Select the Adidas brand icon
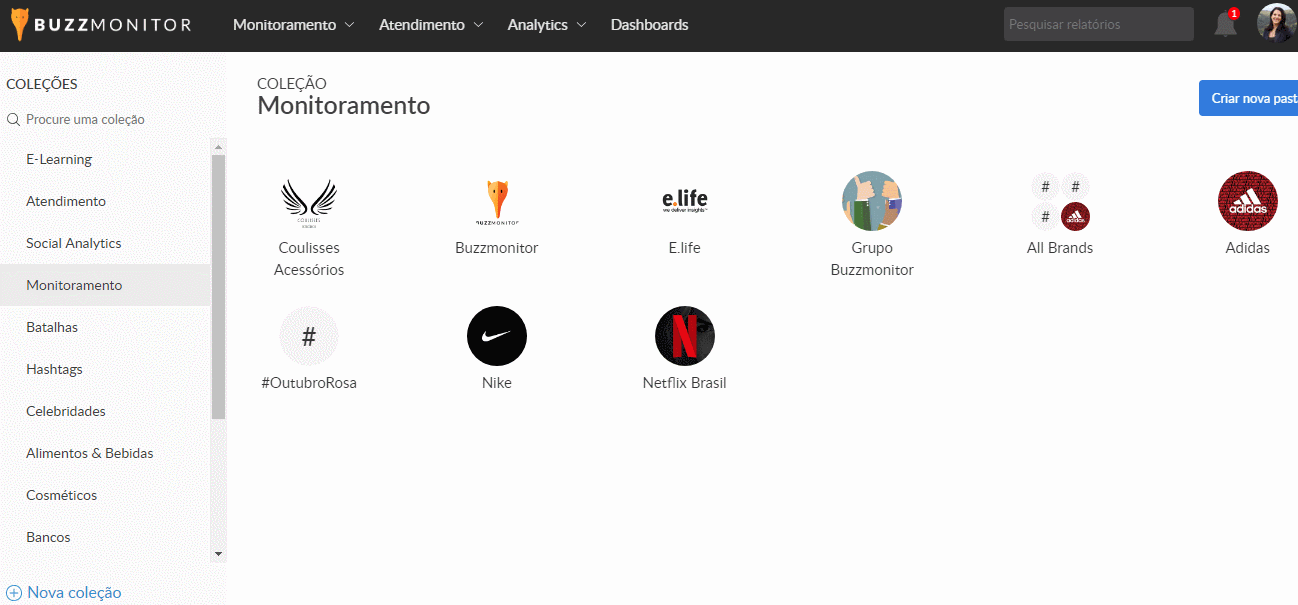Screen dimensions: 1298x605 click(x=1247, y=201)
